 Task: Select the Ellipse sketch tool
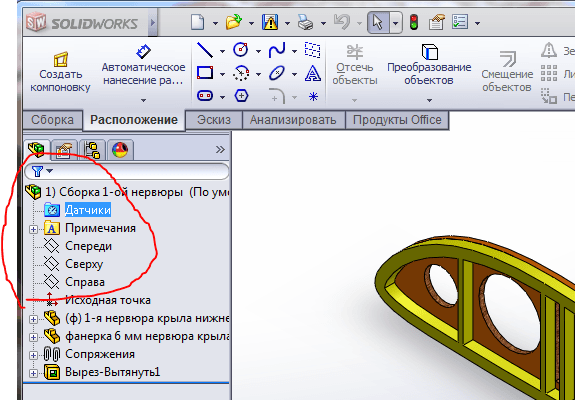(x=277, y=73)
